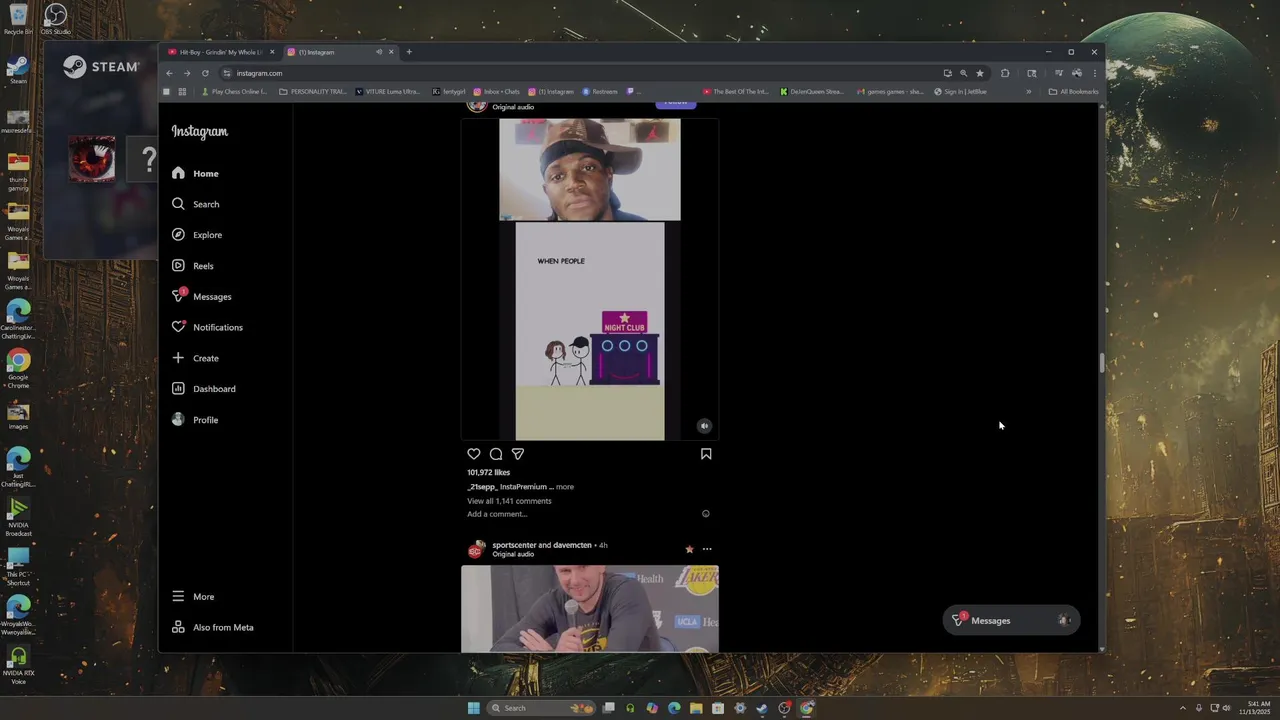1280x720 pixels.
Task: View all 1,141 comments
Action: [x=509, y=501]
